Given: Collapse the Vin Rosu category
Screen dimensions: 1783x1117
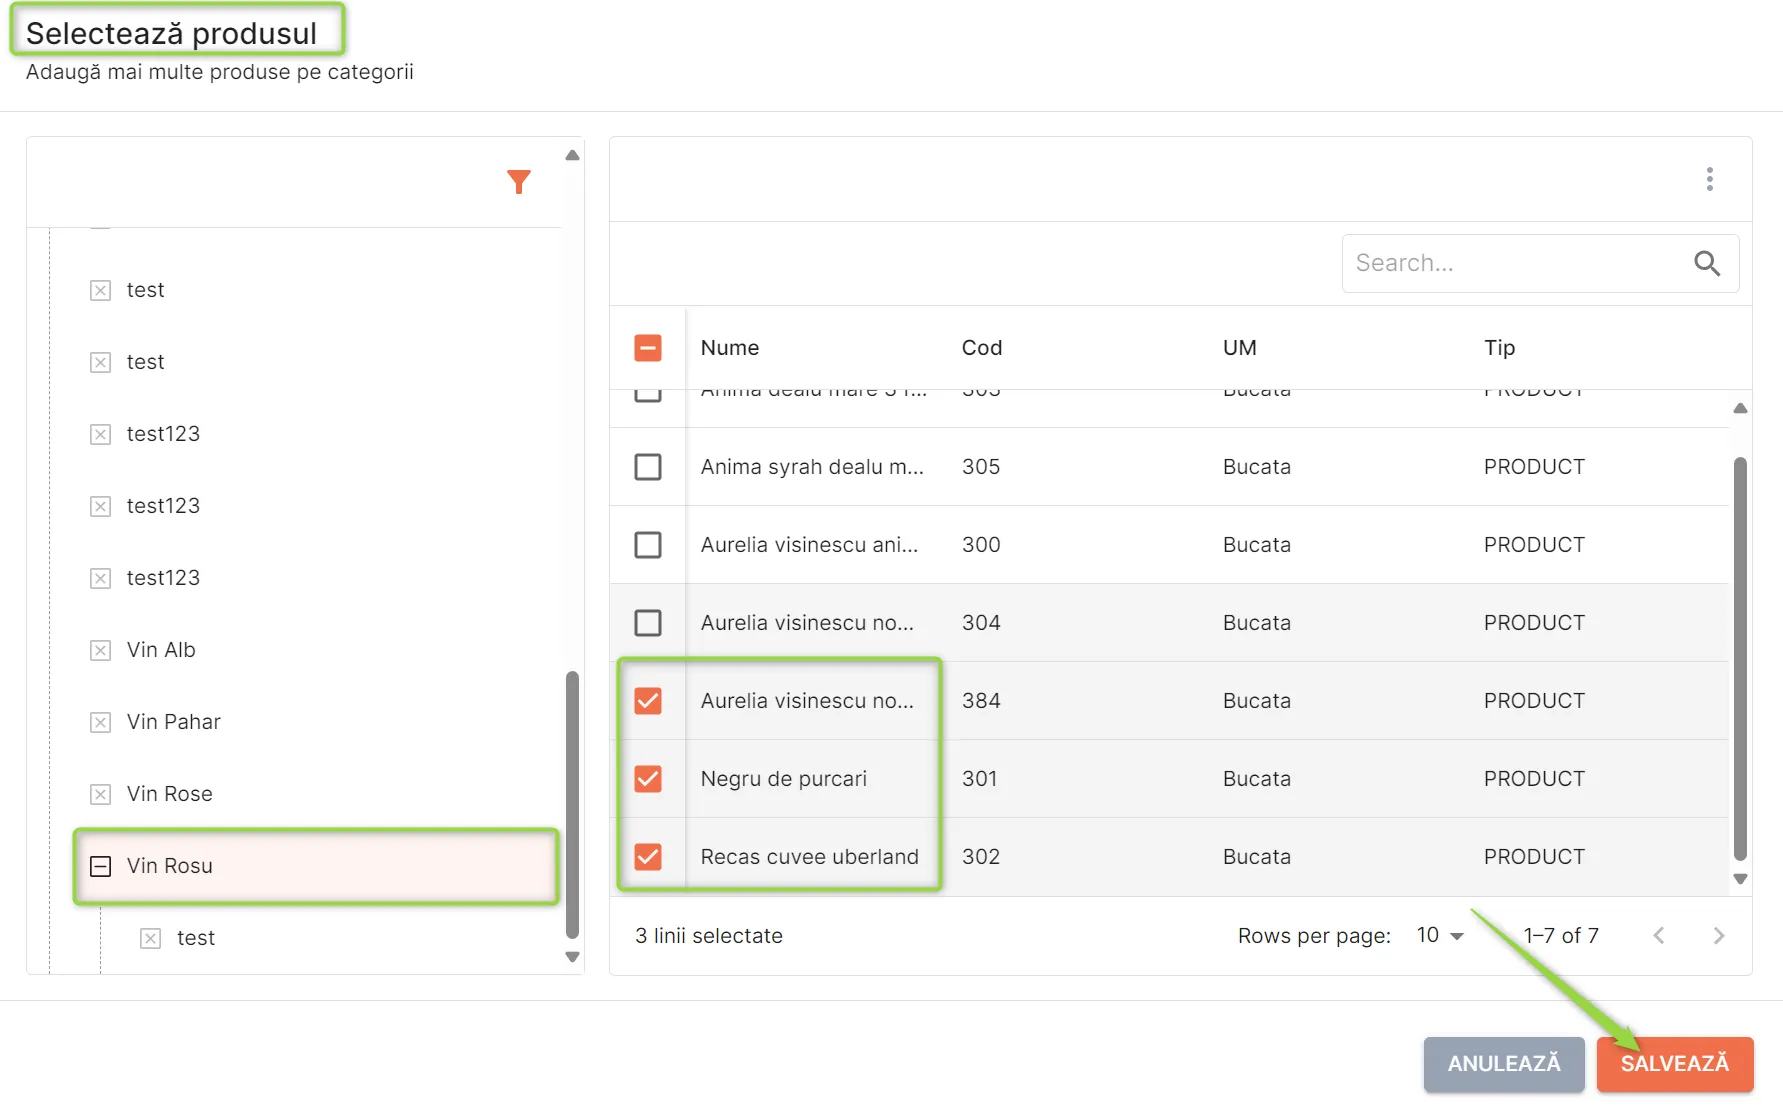Looking at the screenshot, I should [x=101, y=866].
